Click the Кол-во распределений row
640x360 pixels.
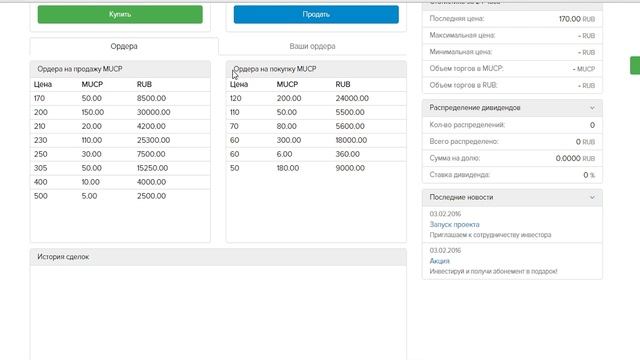pos(512,125)
